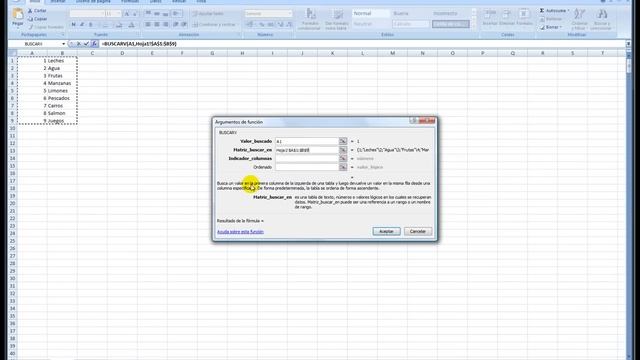
Task: Click the Valor_buscado input field
Action: pos(307,141)
